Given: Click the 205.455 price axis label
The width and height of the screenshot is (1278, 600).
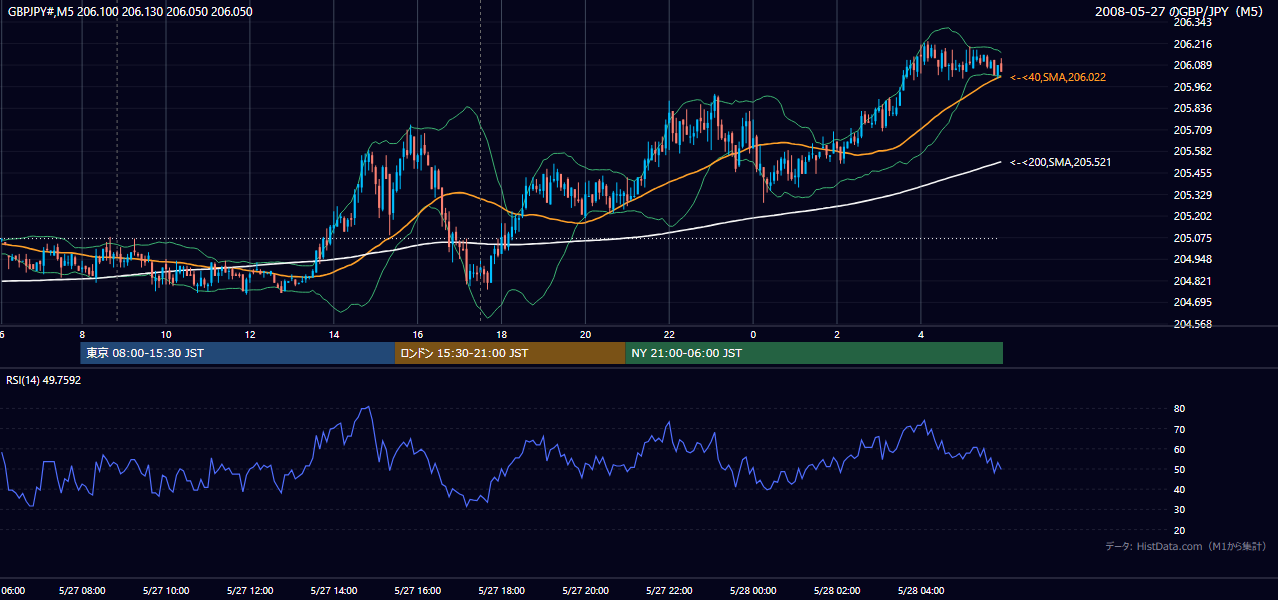Looking at the screenshot, I should (1192, 173).
